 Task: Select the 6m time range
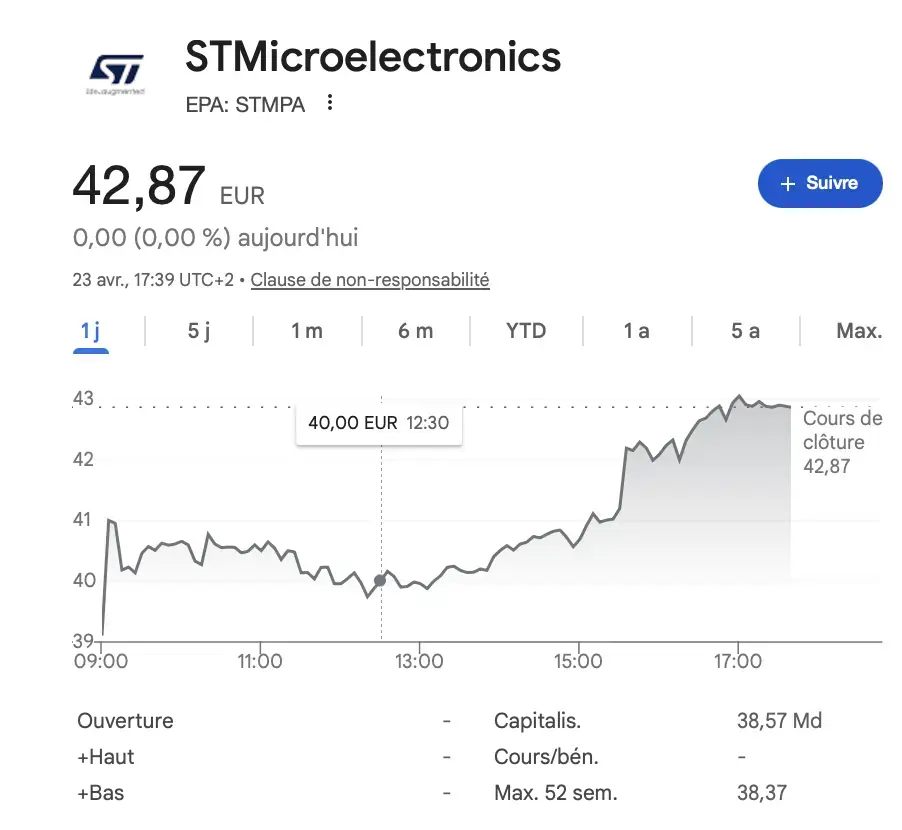tap(416, 330)
